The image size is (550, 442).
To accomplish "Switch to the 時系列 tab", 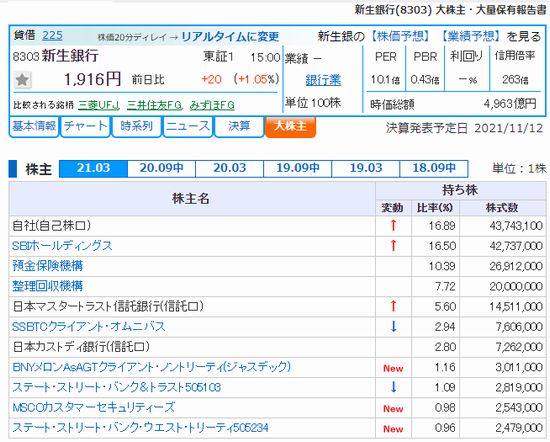I will tap(136, 126).
